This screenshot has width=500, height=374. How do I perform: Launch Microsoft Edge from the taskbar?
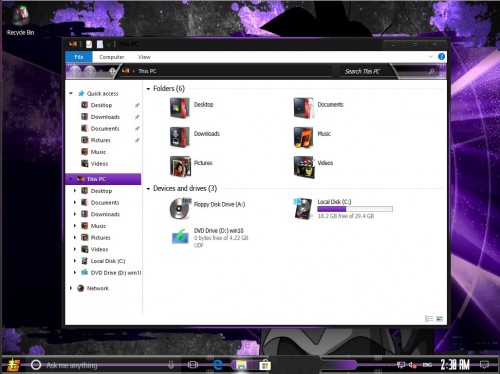pyautogui.click(x=218, y=365)
